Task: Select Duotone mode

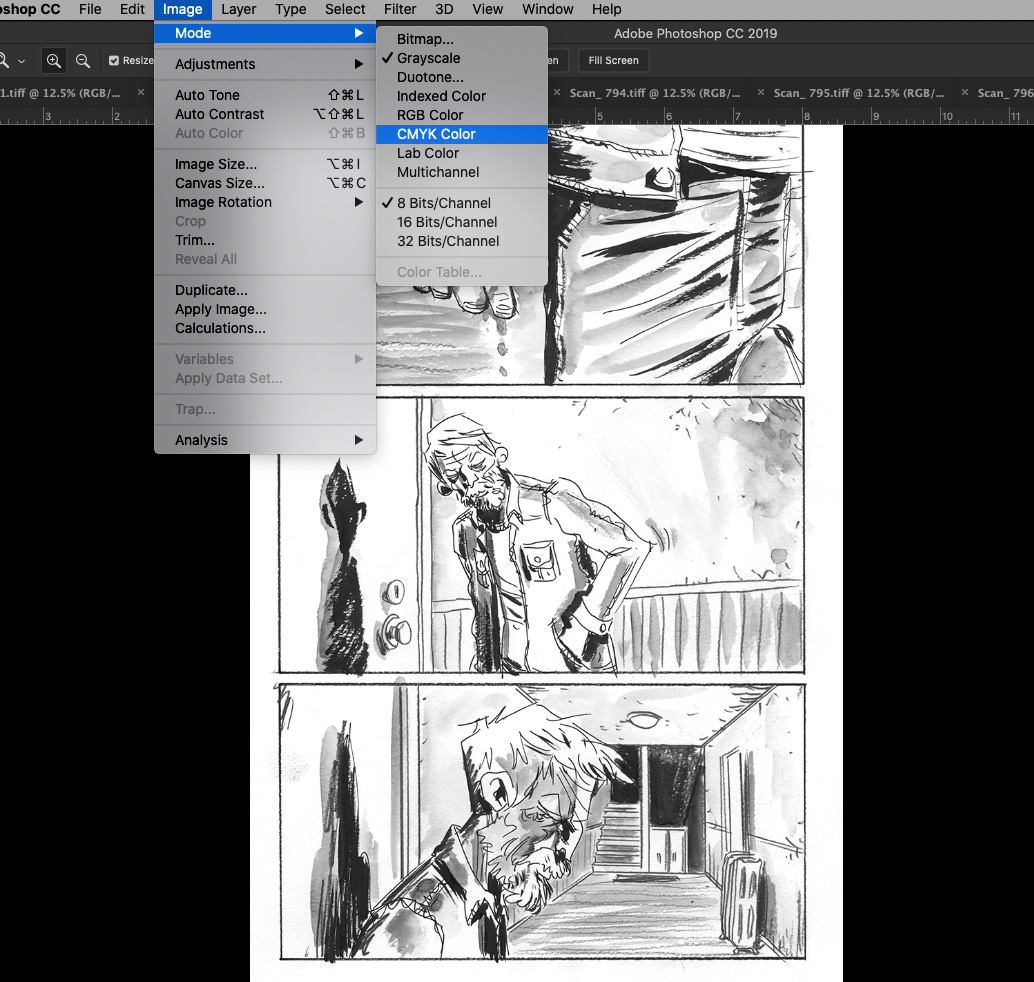Action: point(462,77)
